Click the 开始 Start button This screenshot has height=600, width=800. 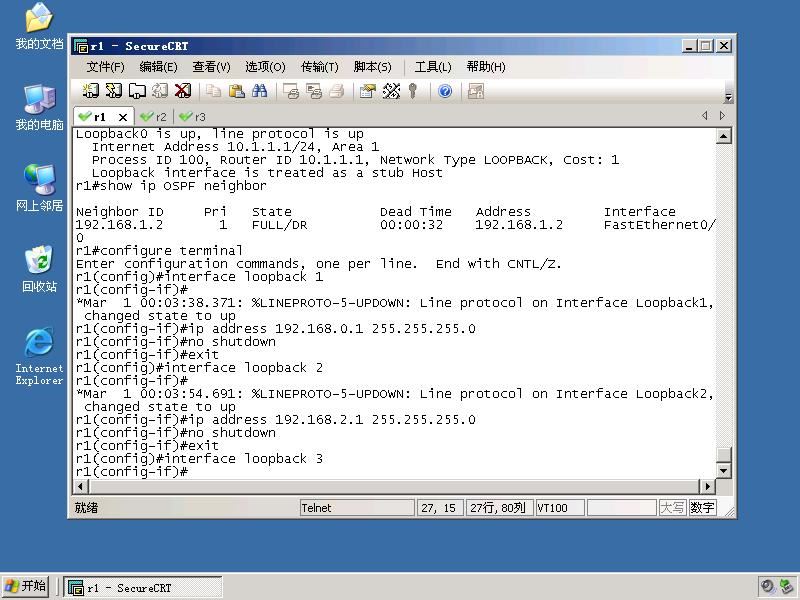[25, 587]
